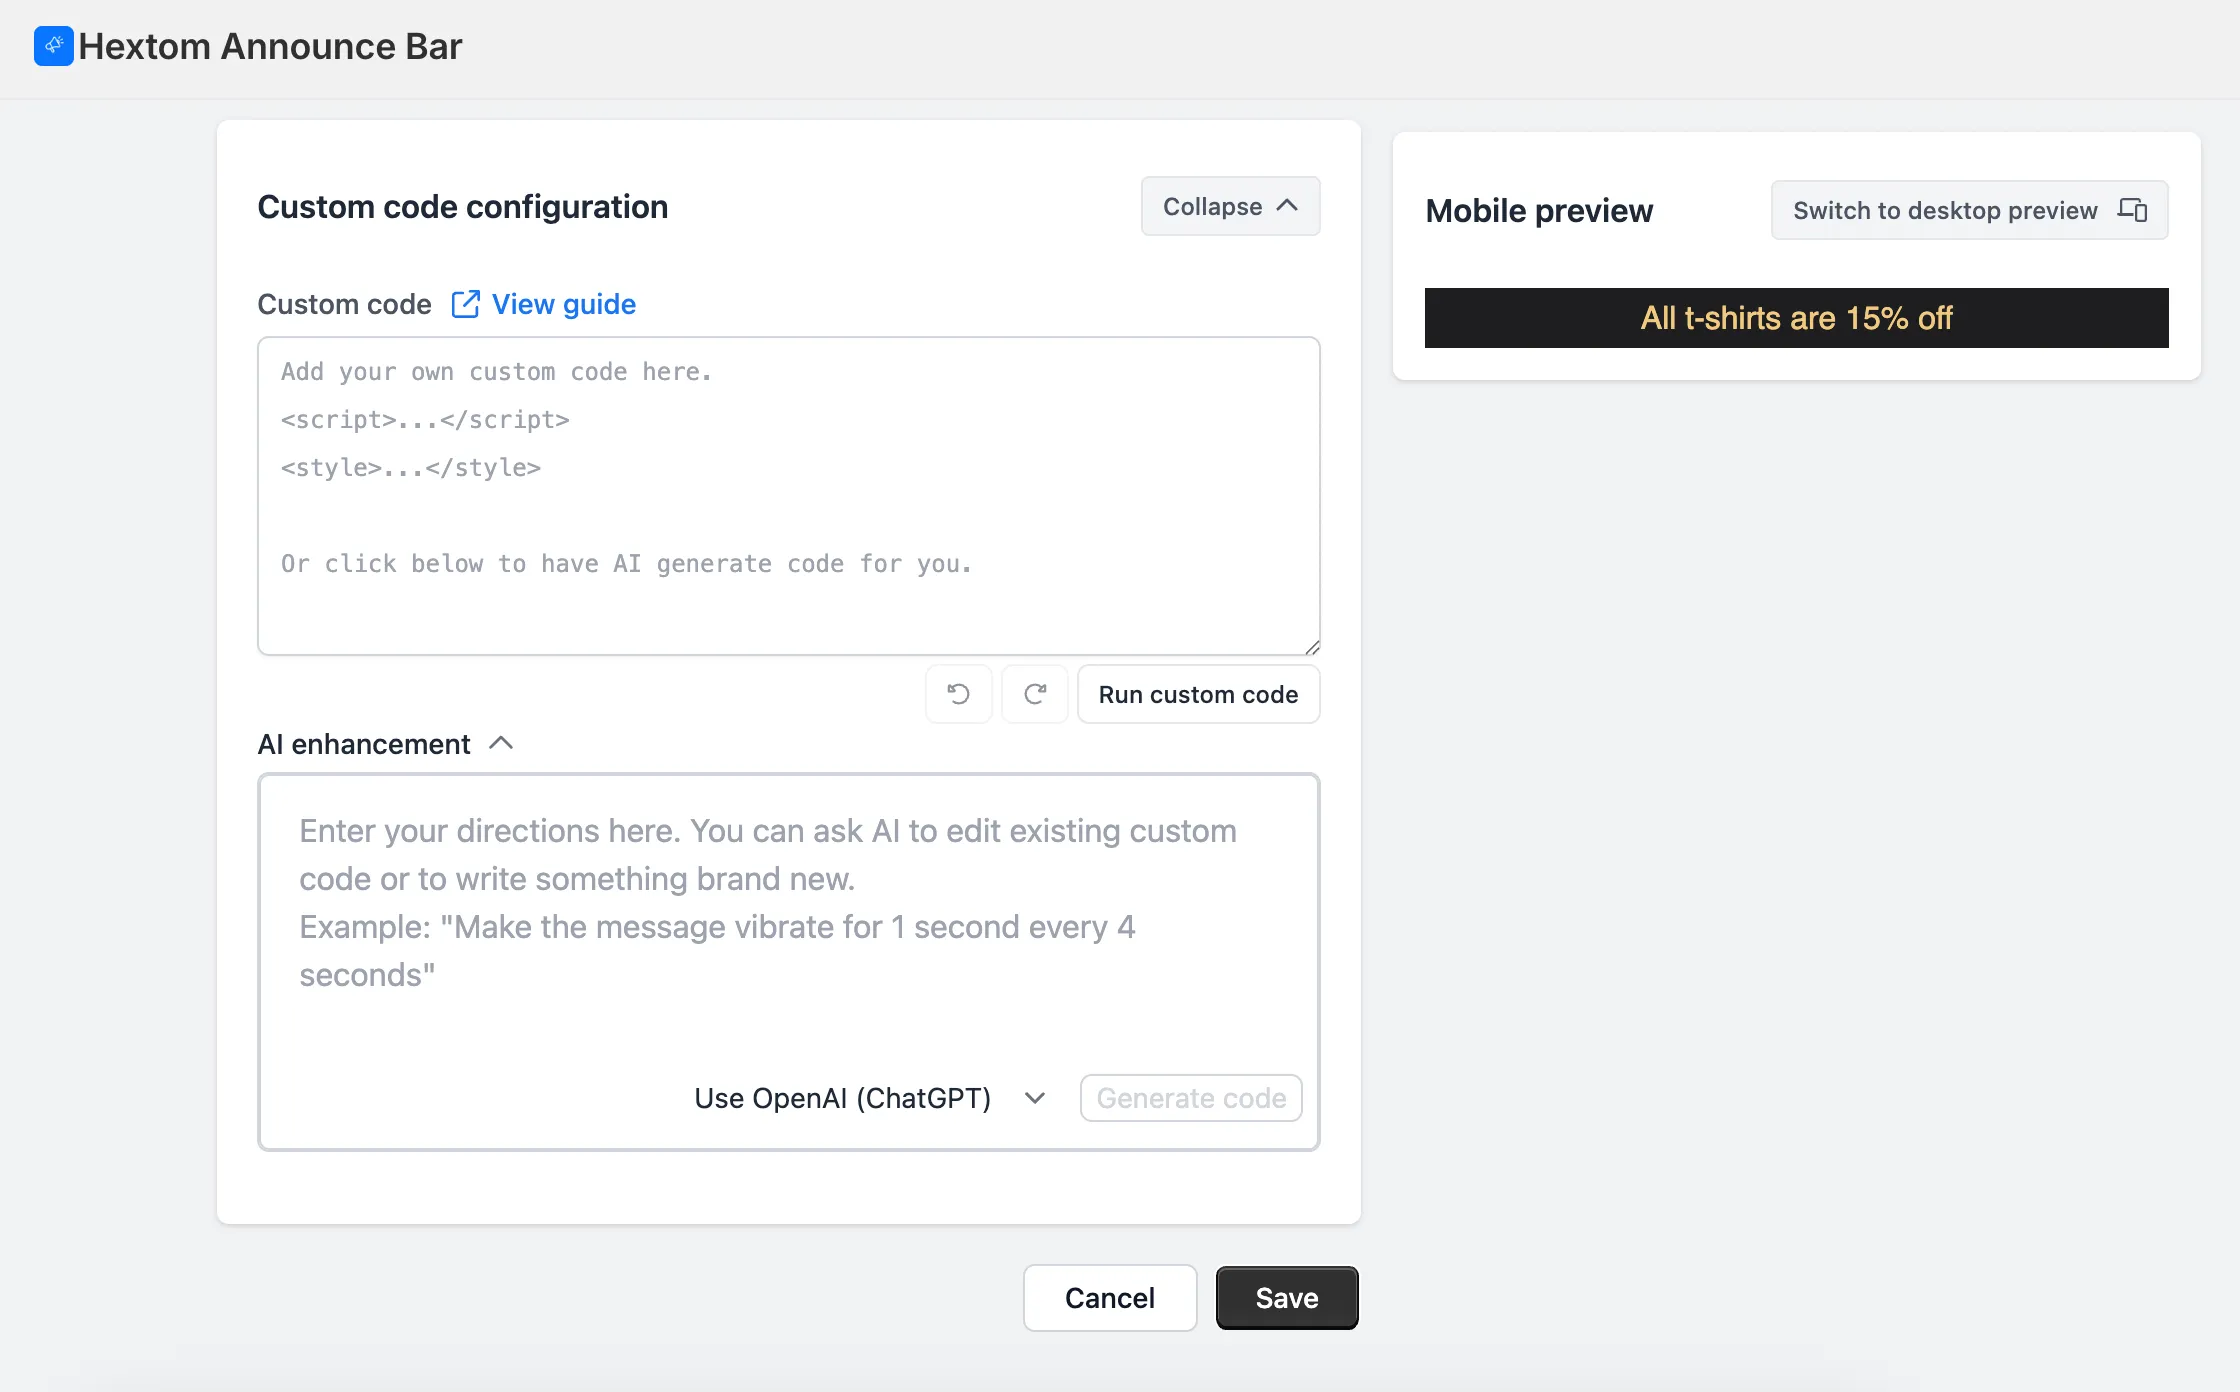2240x1392 pixels.
Task: Cancel the changes
Action: pos(1110,1298)
